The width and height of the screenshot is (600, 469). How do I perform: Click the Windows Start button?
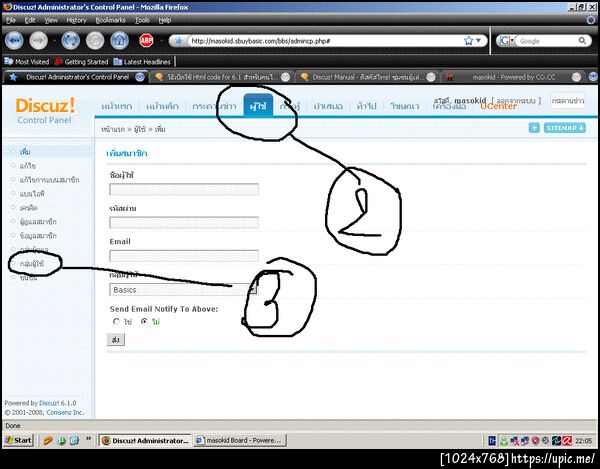click(x=18, y=440)
